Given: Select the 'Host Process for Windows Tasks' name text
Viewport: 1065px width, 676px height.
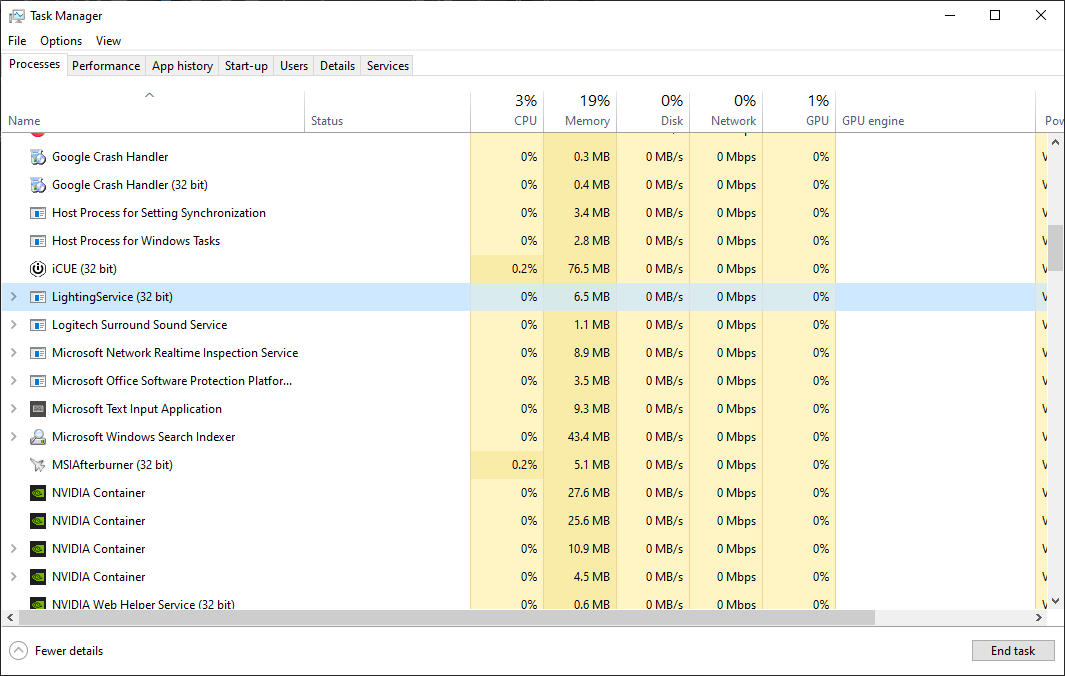Looking at the screenshot, I should (x=136, y=241).
